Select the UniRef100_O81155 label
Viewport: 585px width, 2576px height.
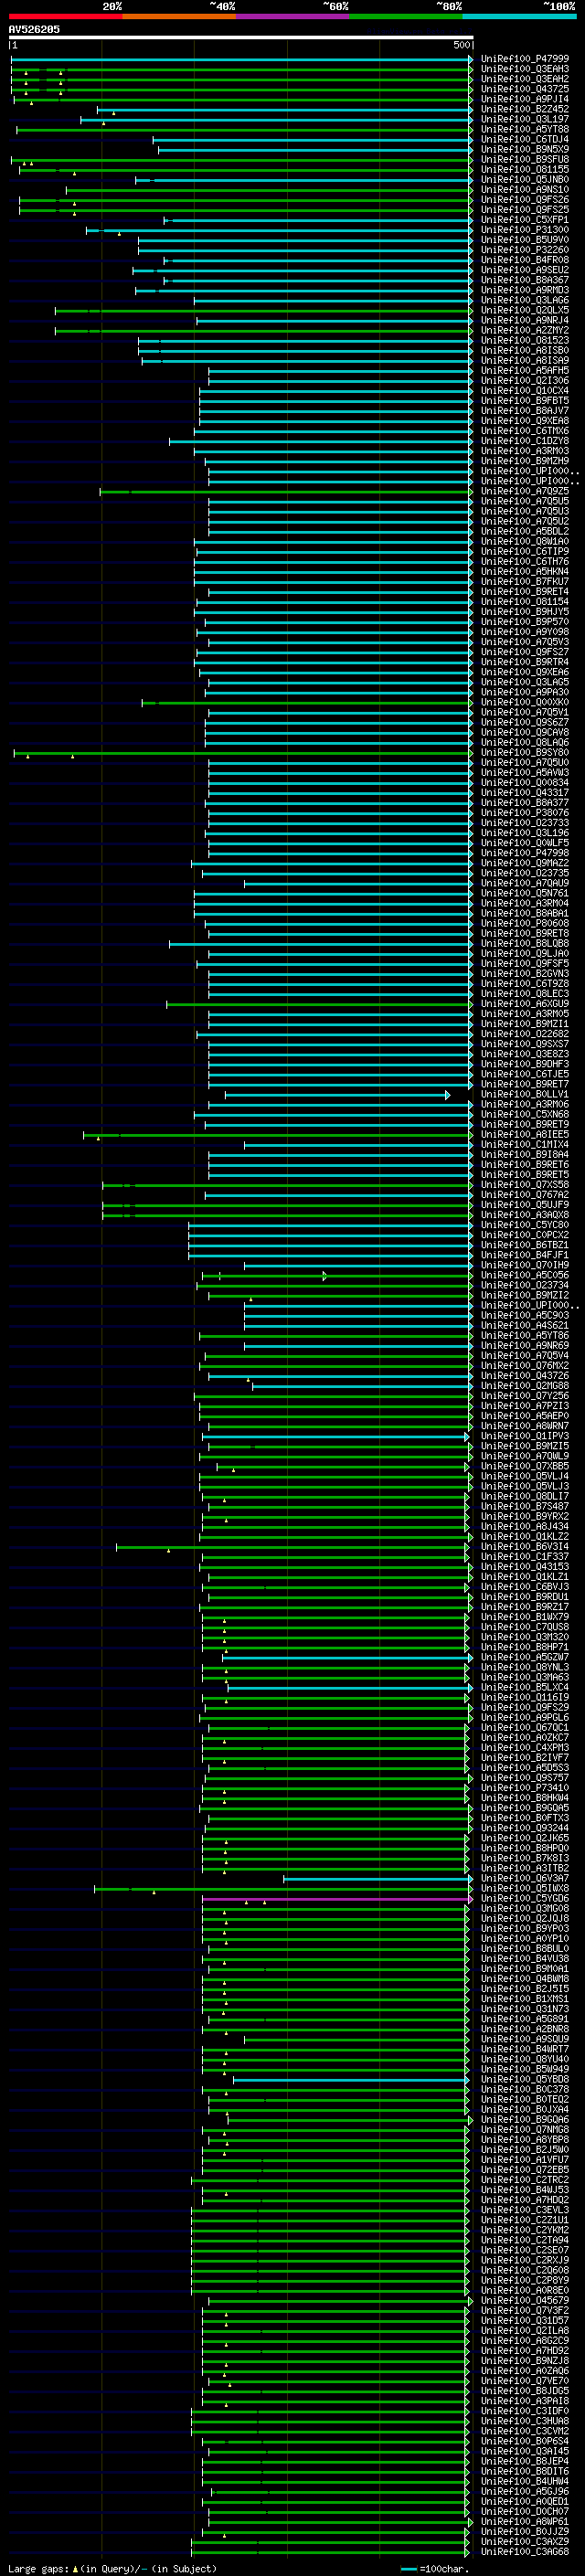(524, 169)
